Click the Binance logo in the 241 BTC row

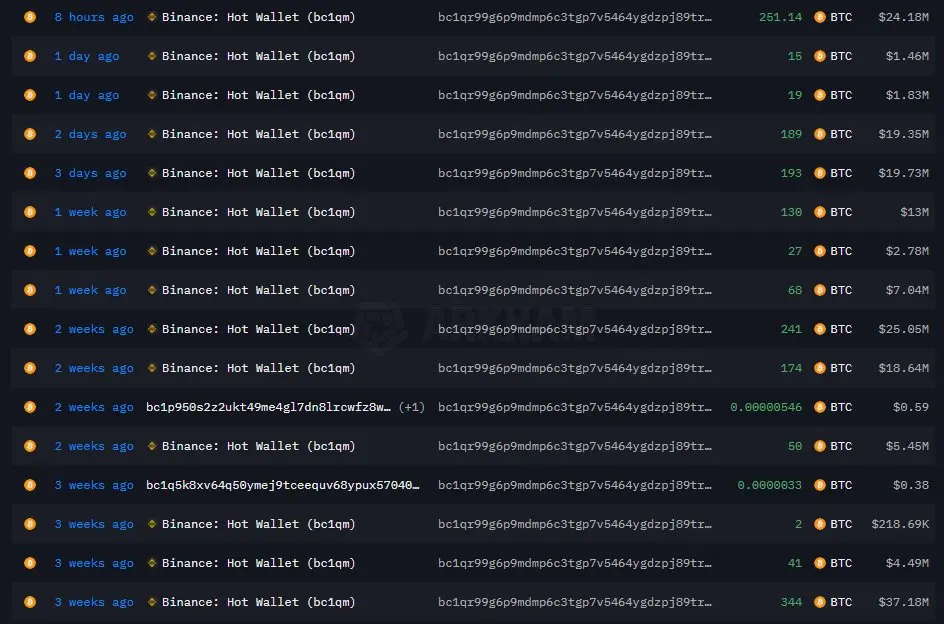coord(152,329)
